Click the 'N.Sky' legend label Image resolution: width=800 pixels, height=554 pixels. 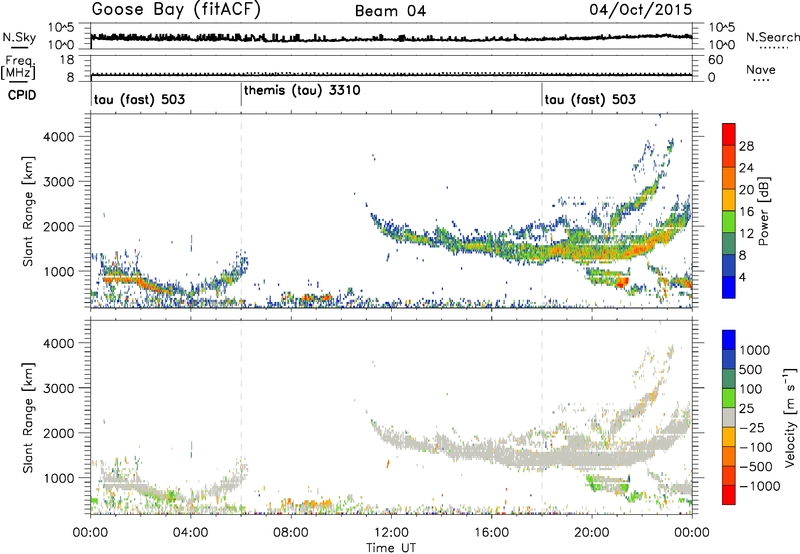pos(19,37)
